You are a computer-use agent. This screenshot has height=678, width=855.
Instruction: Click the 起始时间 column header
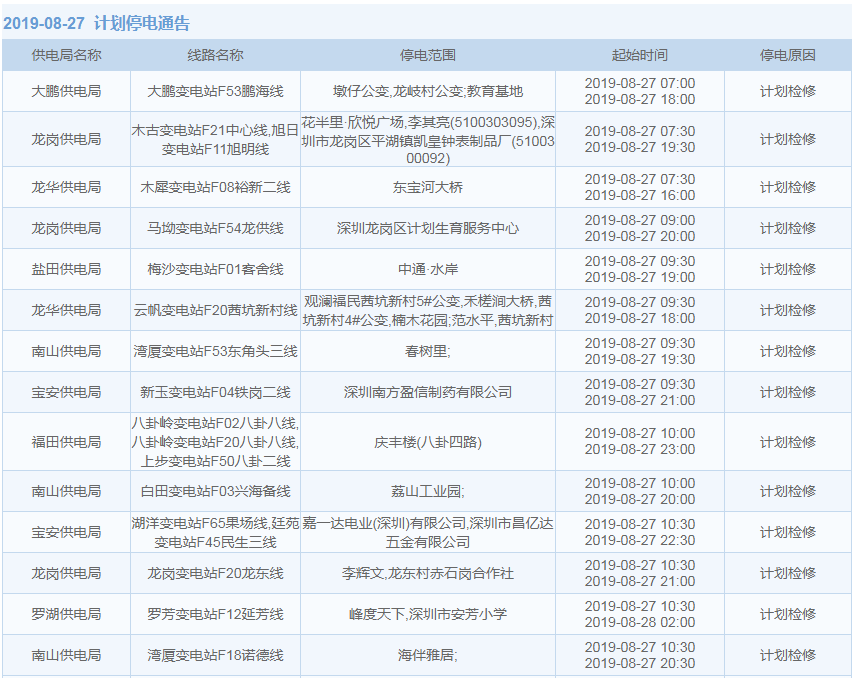[639, 55]
